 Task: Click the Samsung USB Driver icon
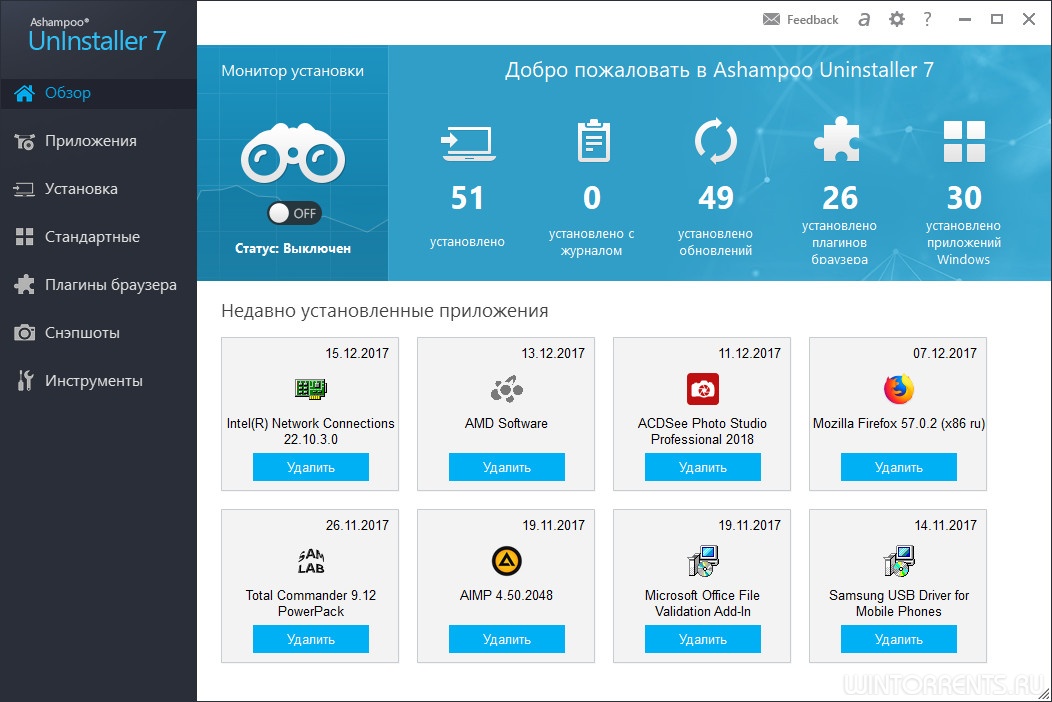pyautogui.click(x=899, y=561)
